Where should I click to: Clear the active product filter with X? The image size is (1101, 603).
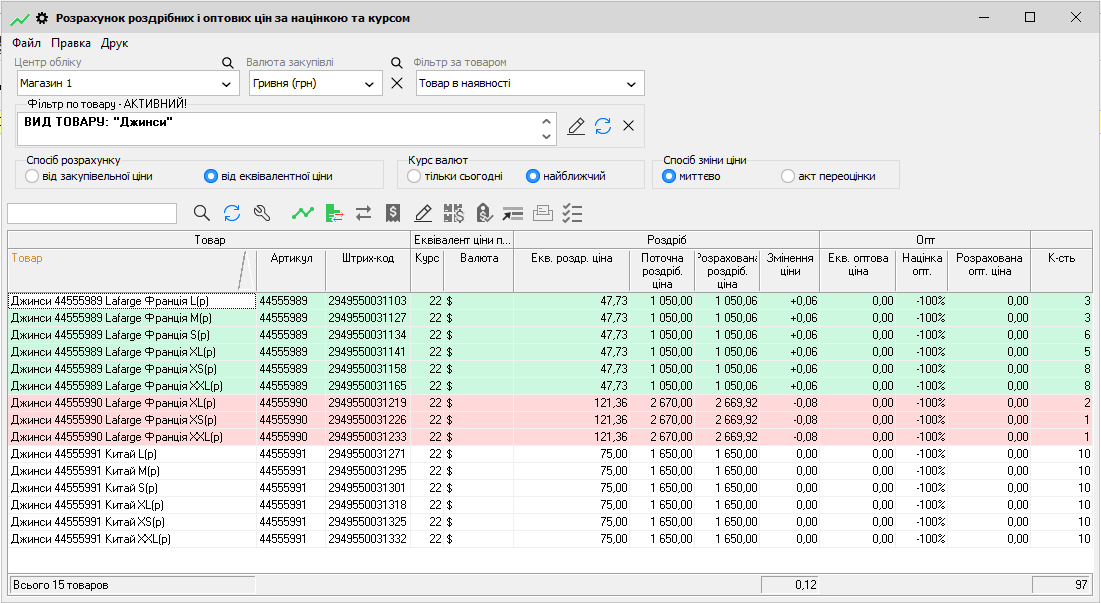point(629,126)
